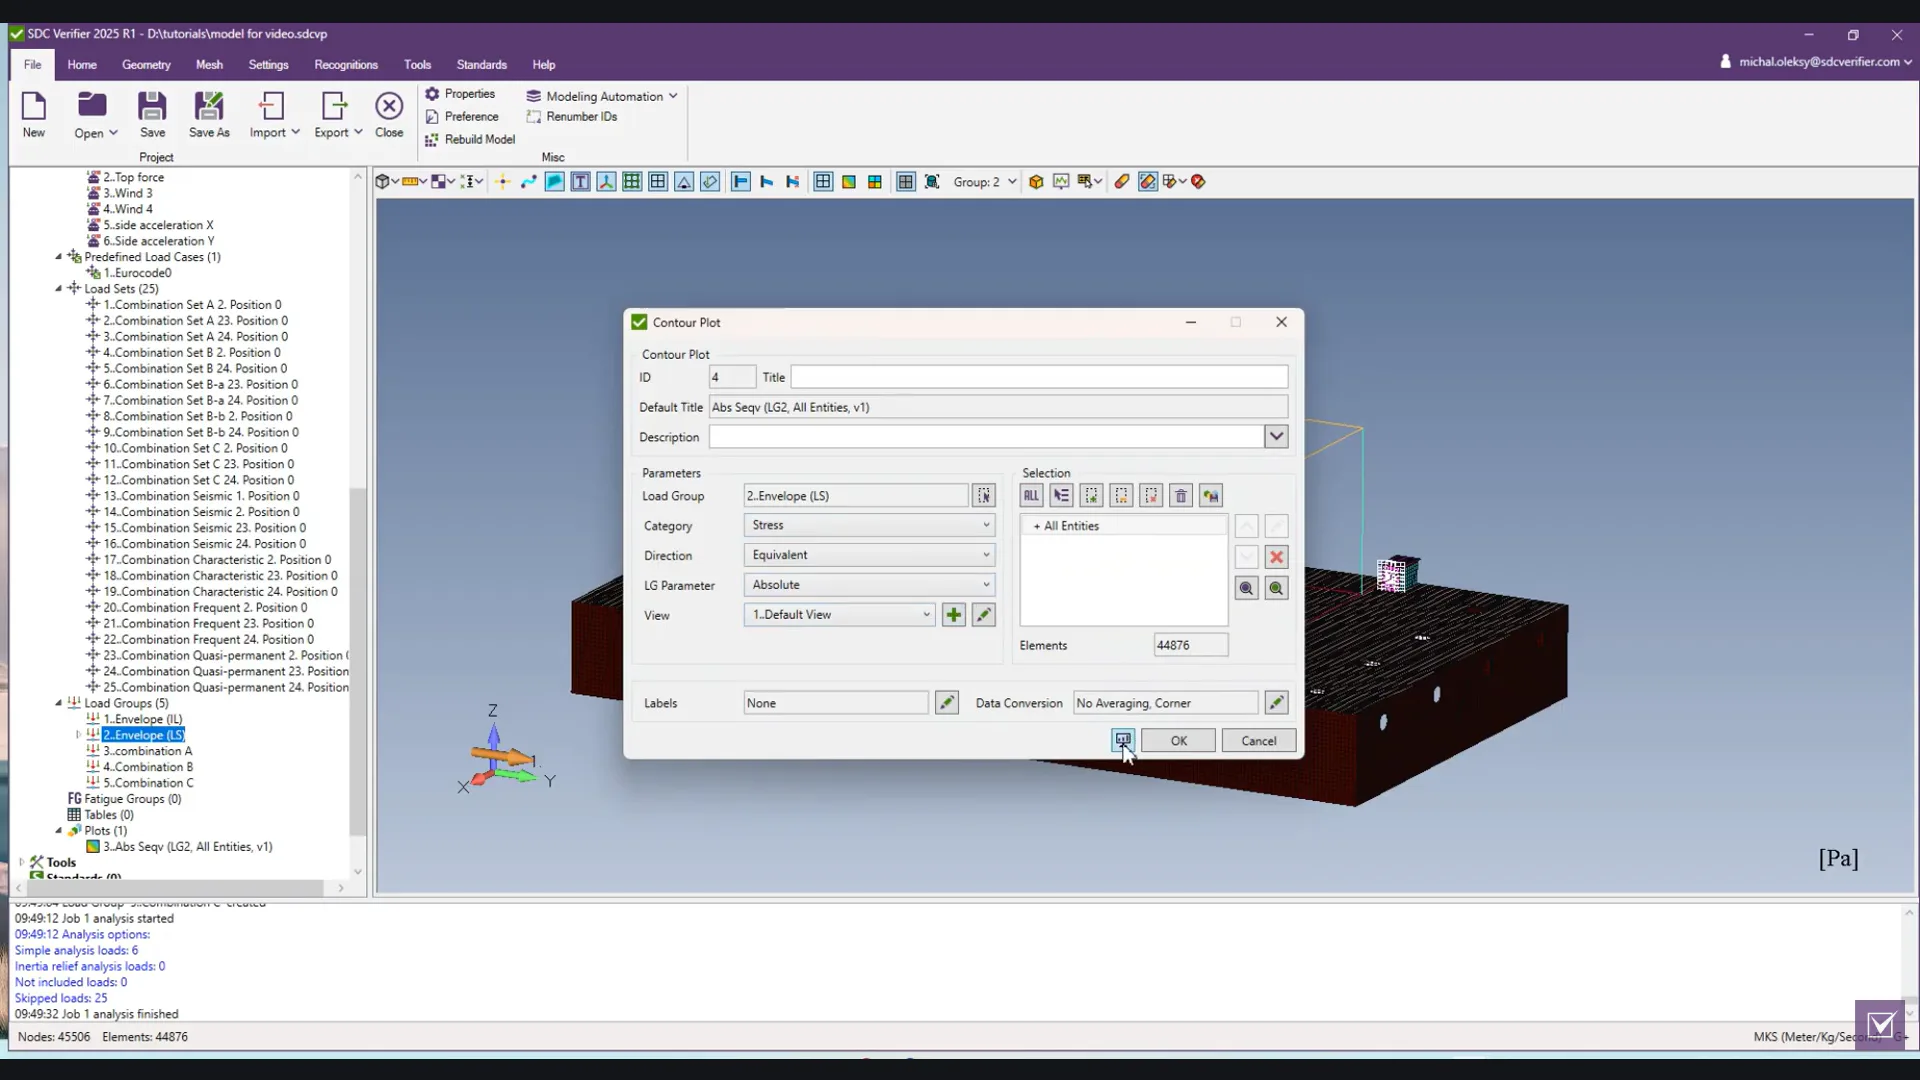Viewport: 1920px width, 1080px height.
Task: Open the Home ribbon tab
Action: point(82,65)
